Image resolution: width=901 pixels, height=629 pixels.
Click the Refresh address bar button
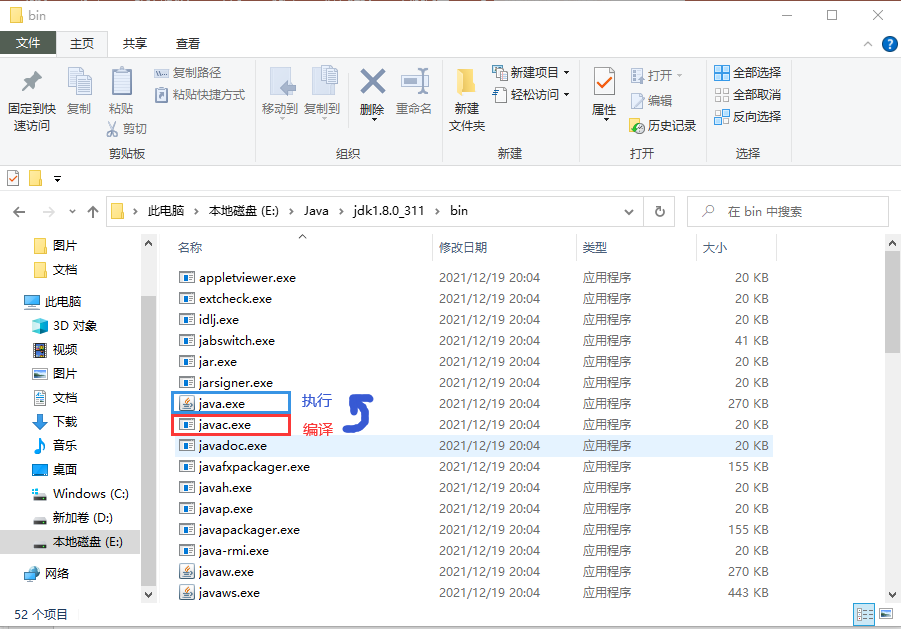[x=660, y=211]
